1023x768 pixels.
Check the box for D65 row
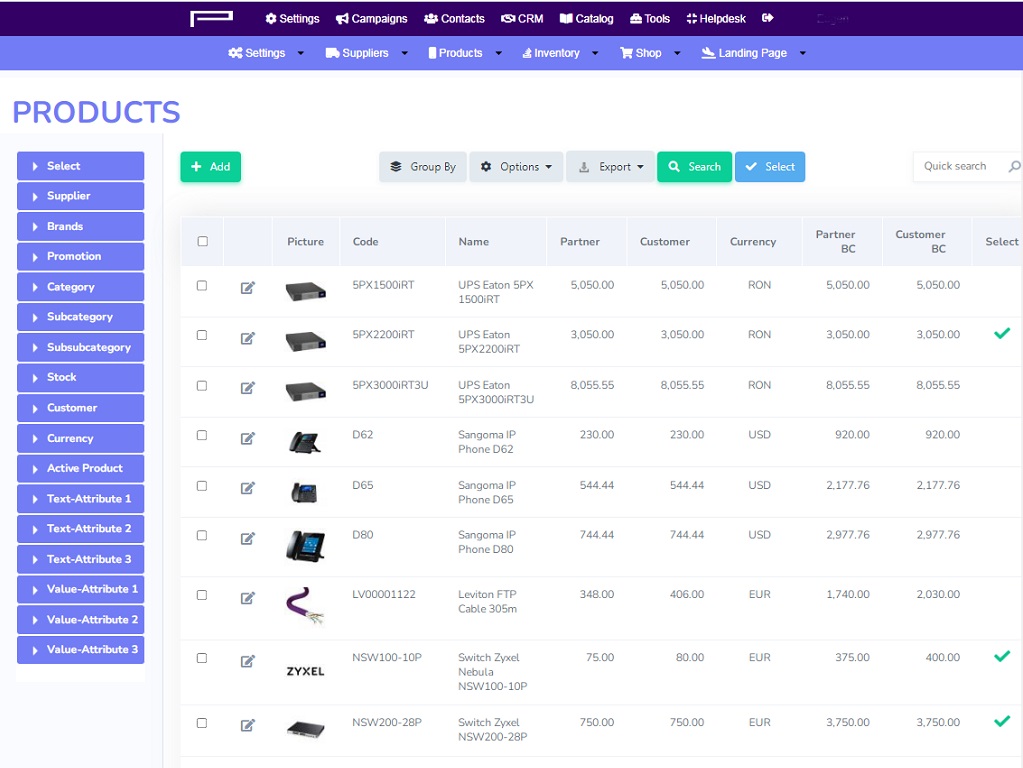coord(202,486)
